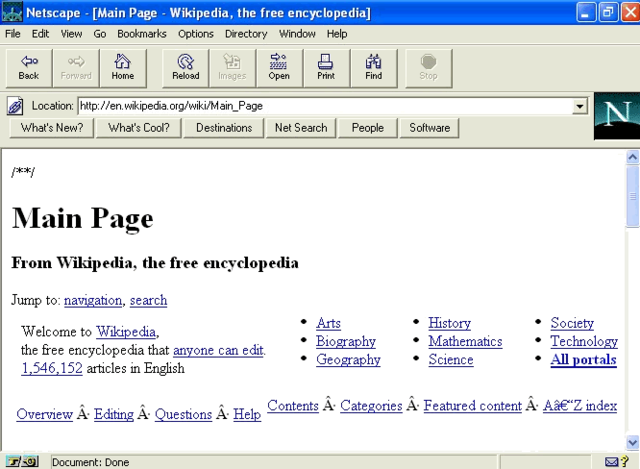
Task: Open the Home page button
Action: click(123, 68)
